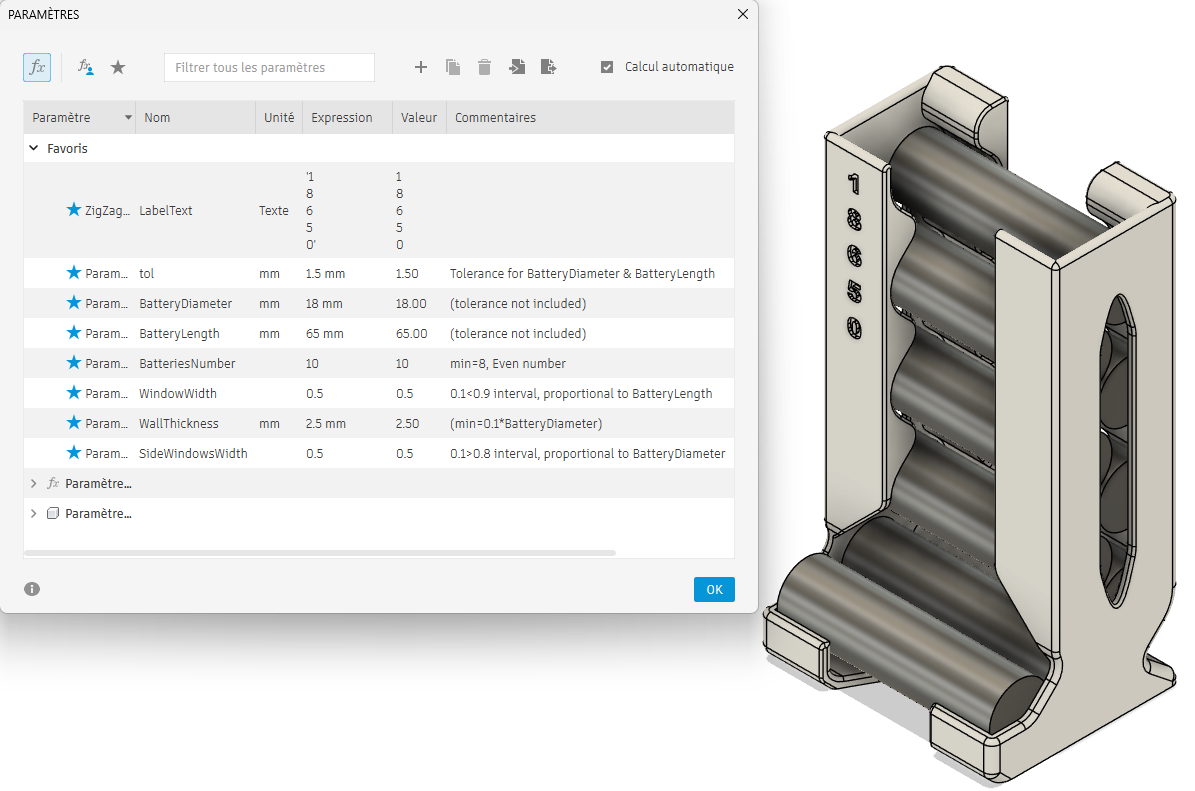Toggle favorite star for BatteriesNumber
This screenshot has height=791, width=1195.
[74, 363]
